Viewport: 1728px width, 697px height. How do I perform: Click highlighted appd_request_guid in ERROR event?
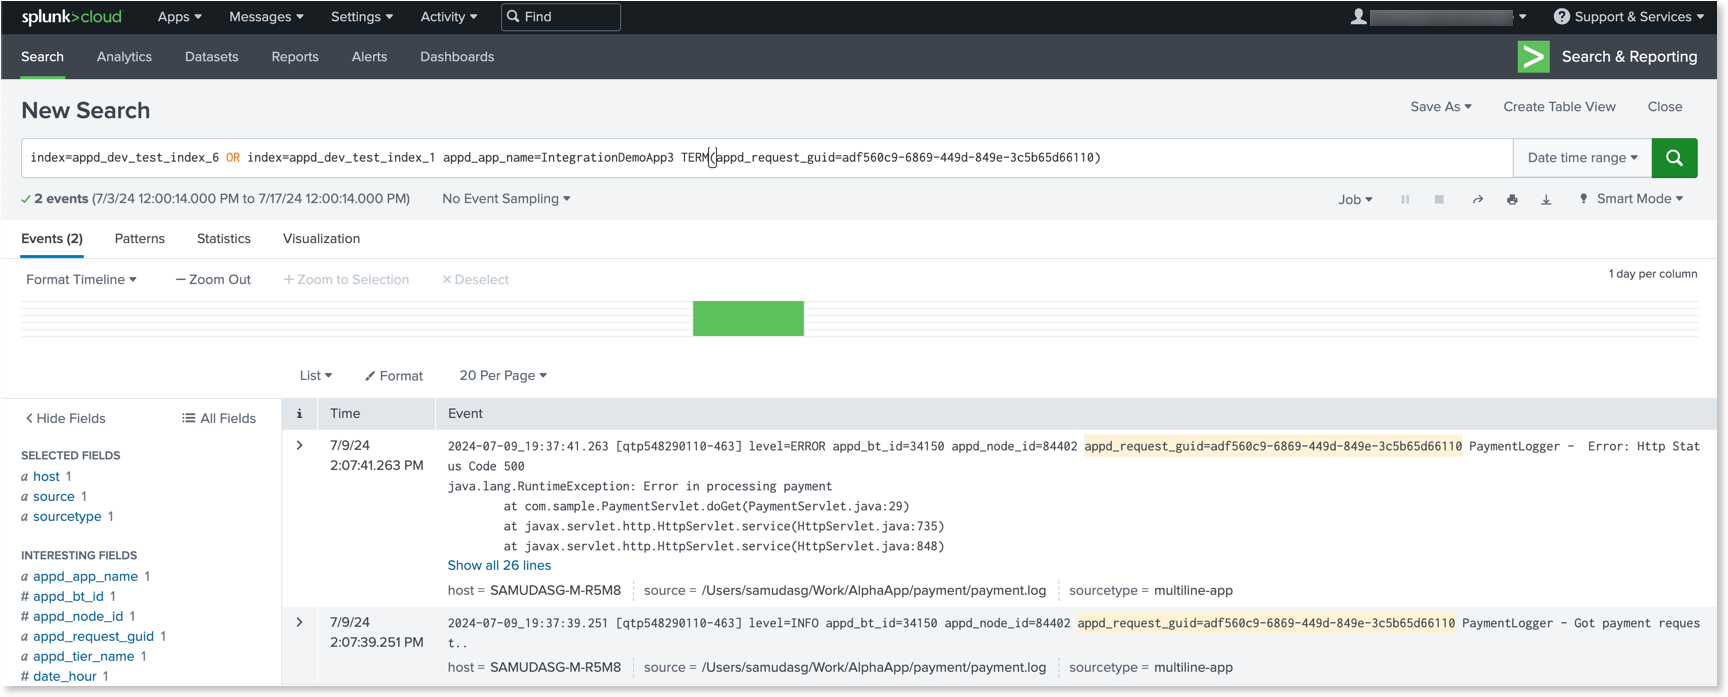(x=1273, y=446)
